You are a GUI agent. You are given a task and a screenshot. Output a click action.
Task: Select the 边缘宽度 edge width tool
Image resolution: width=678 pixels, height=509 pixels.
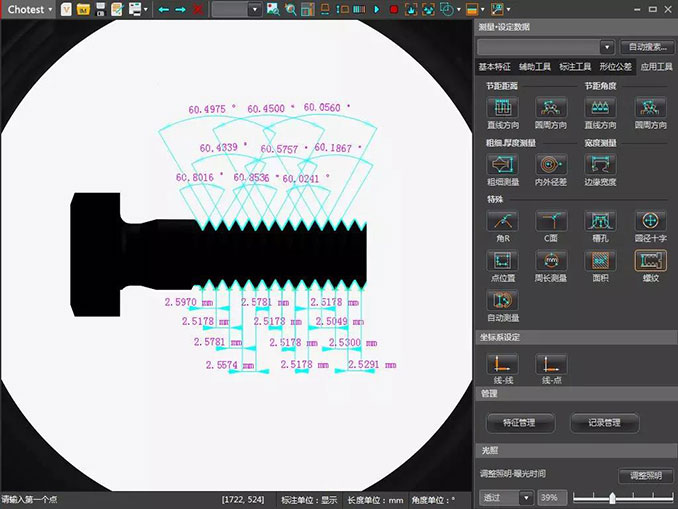click(600, 164)
